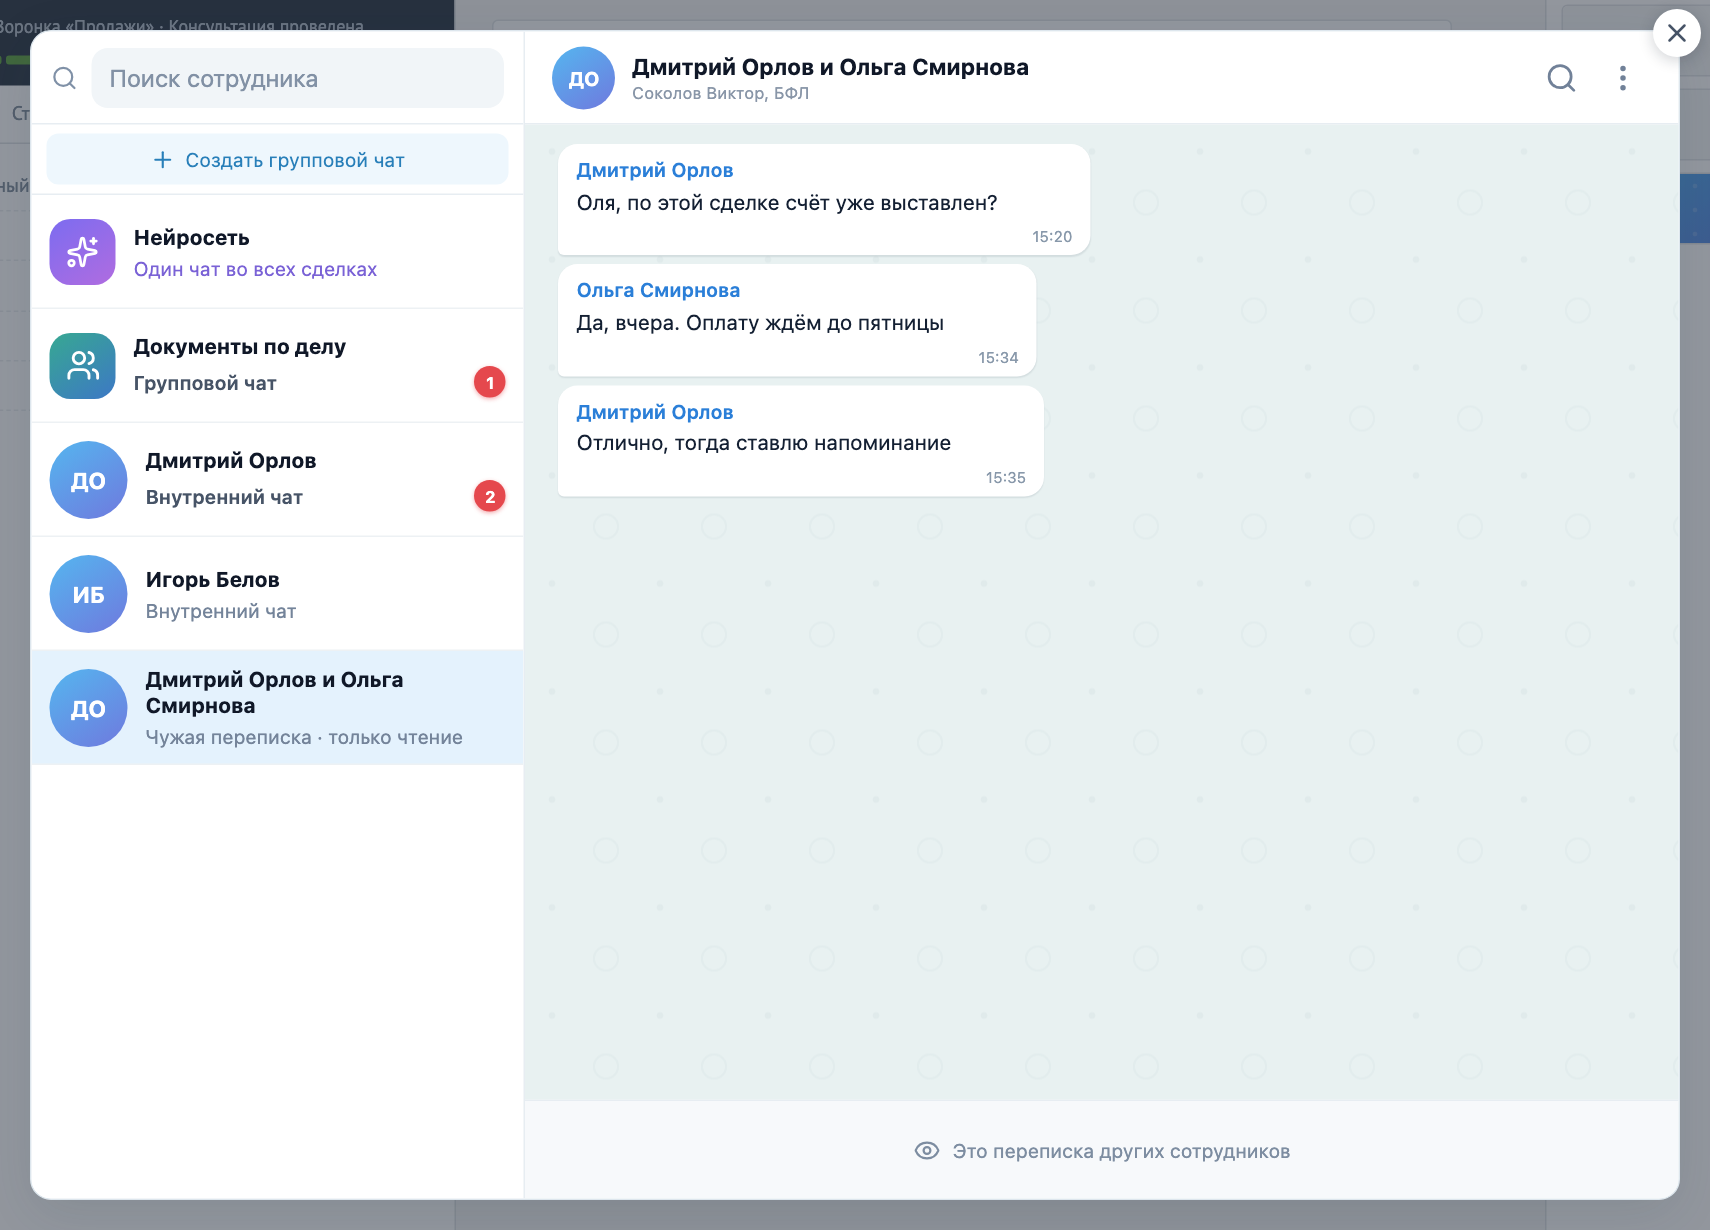Click 'Один чат во всех сделках' subtitle
The height and width of the screenshot is (1230, 1710).
(x=255, y=269)
